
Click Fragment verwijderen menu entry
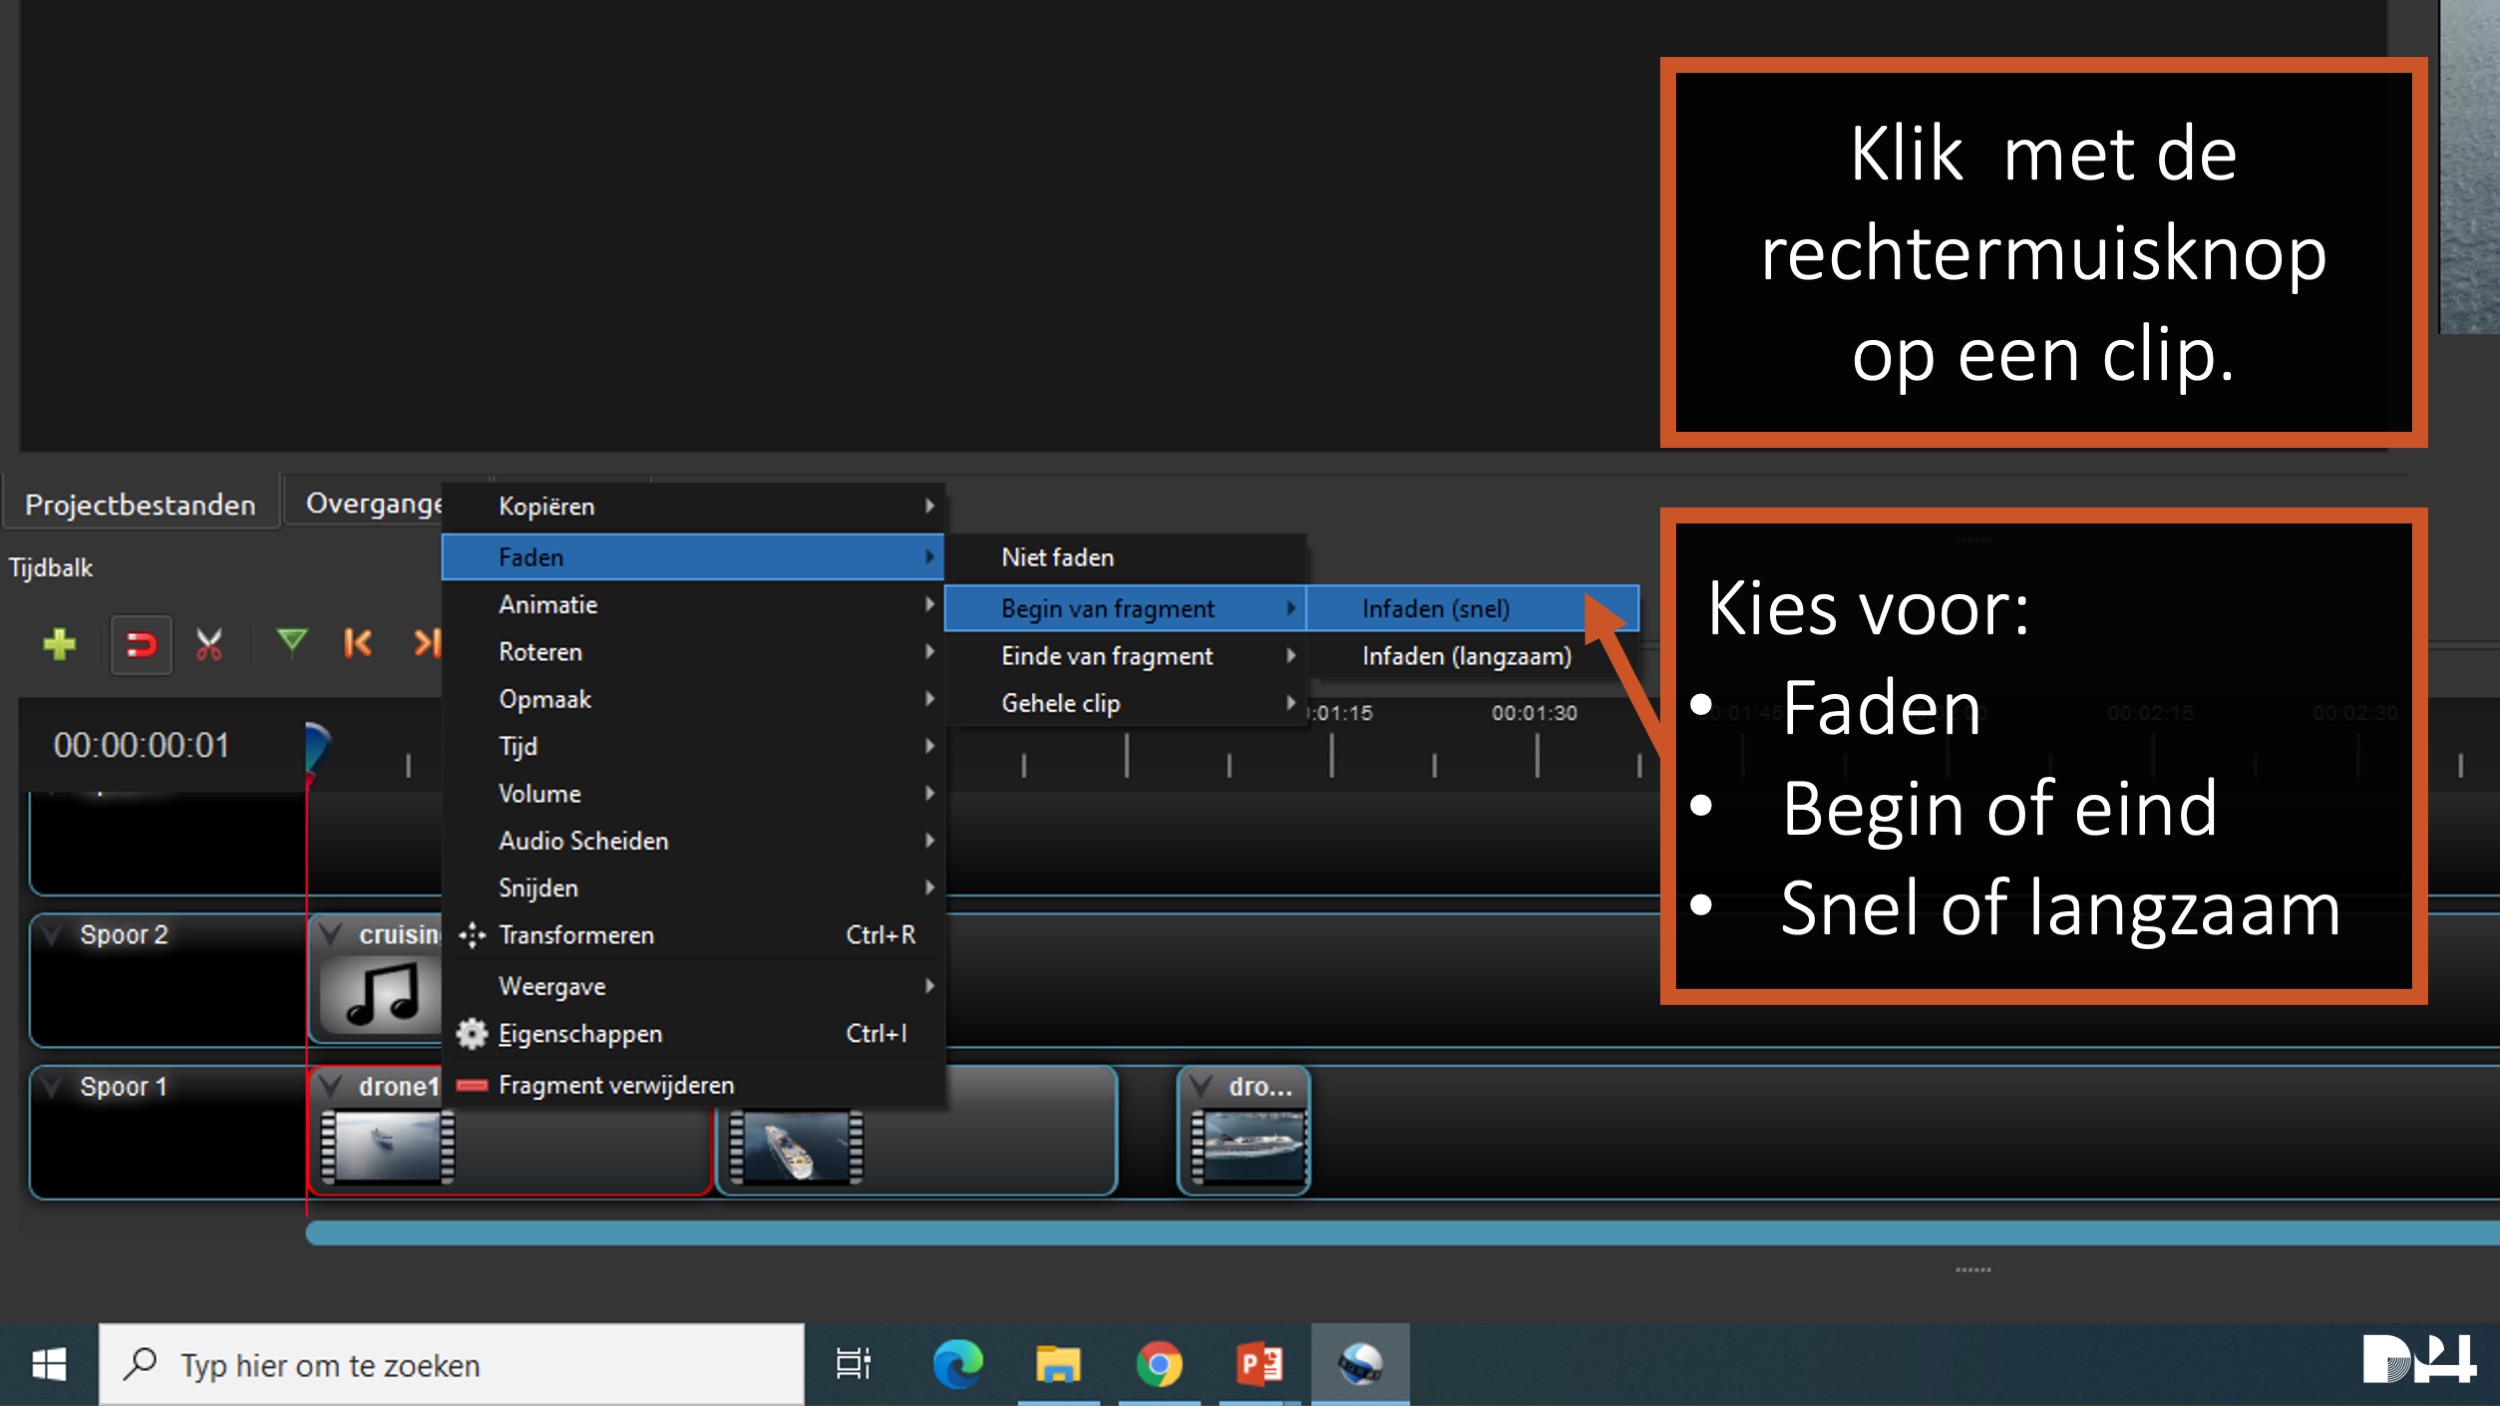[615, 1085]
